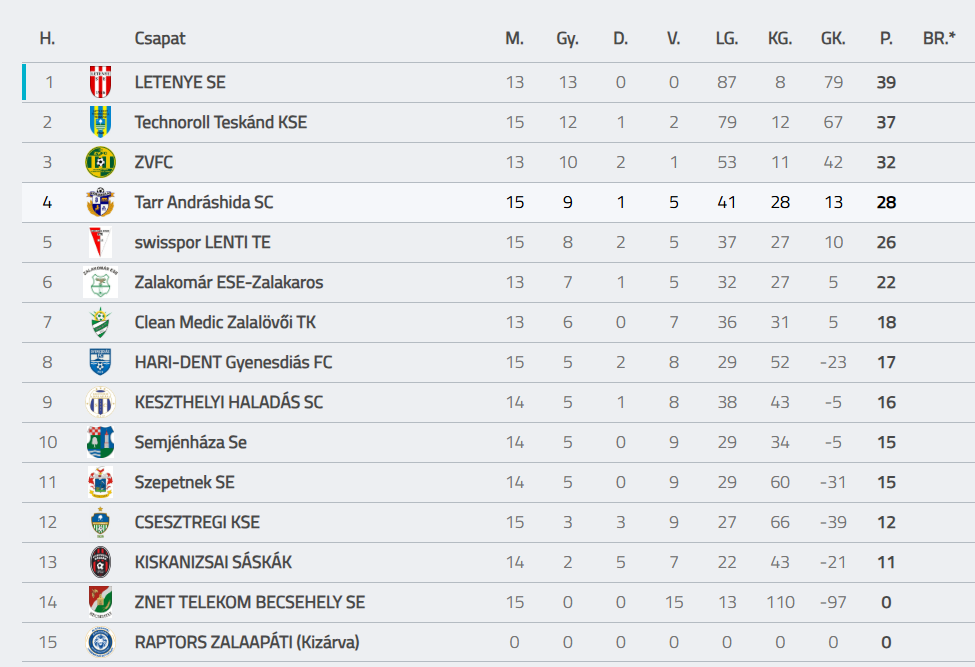Click the KISKANIZSAI SÁSKÁK round logo

100,562
